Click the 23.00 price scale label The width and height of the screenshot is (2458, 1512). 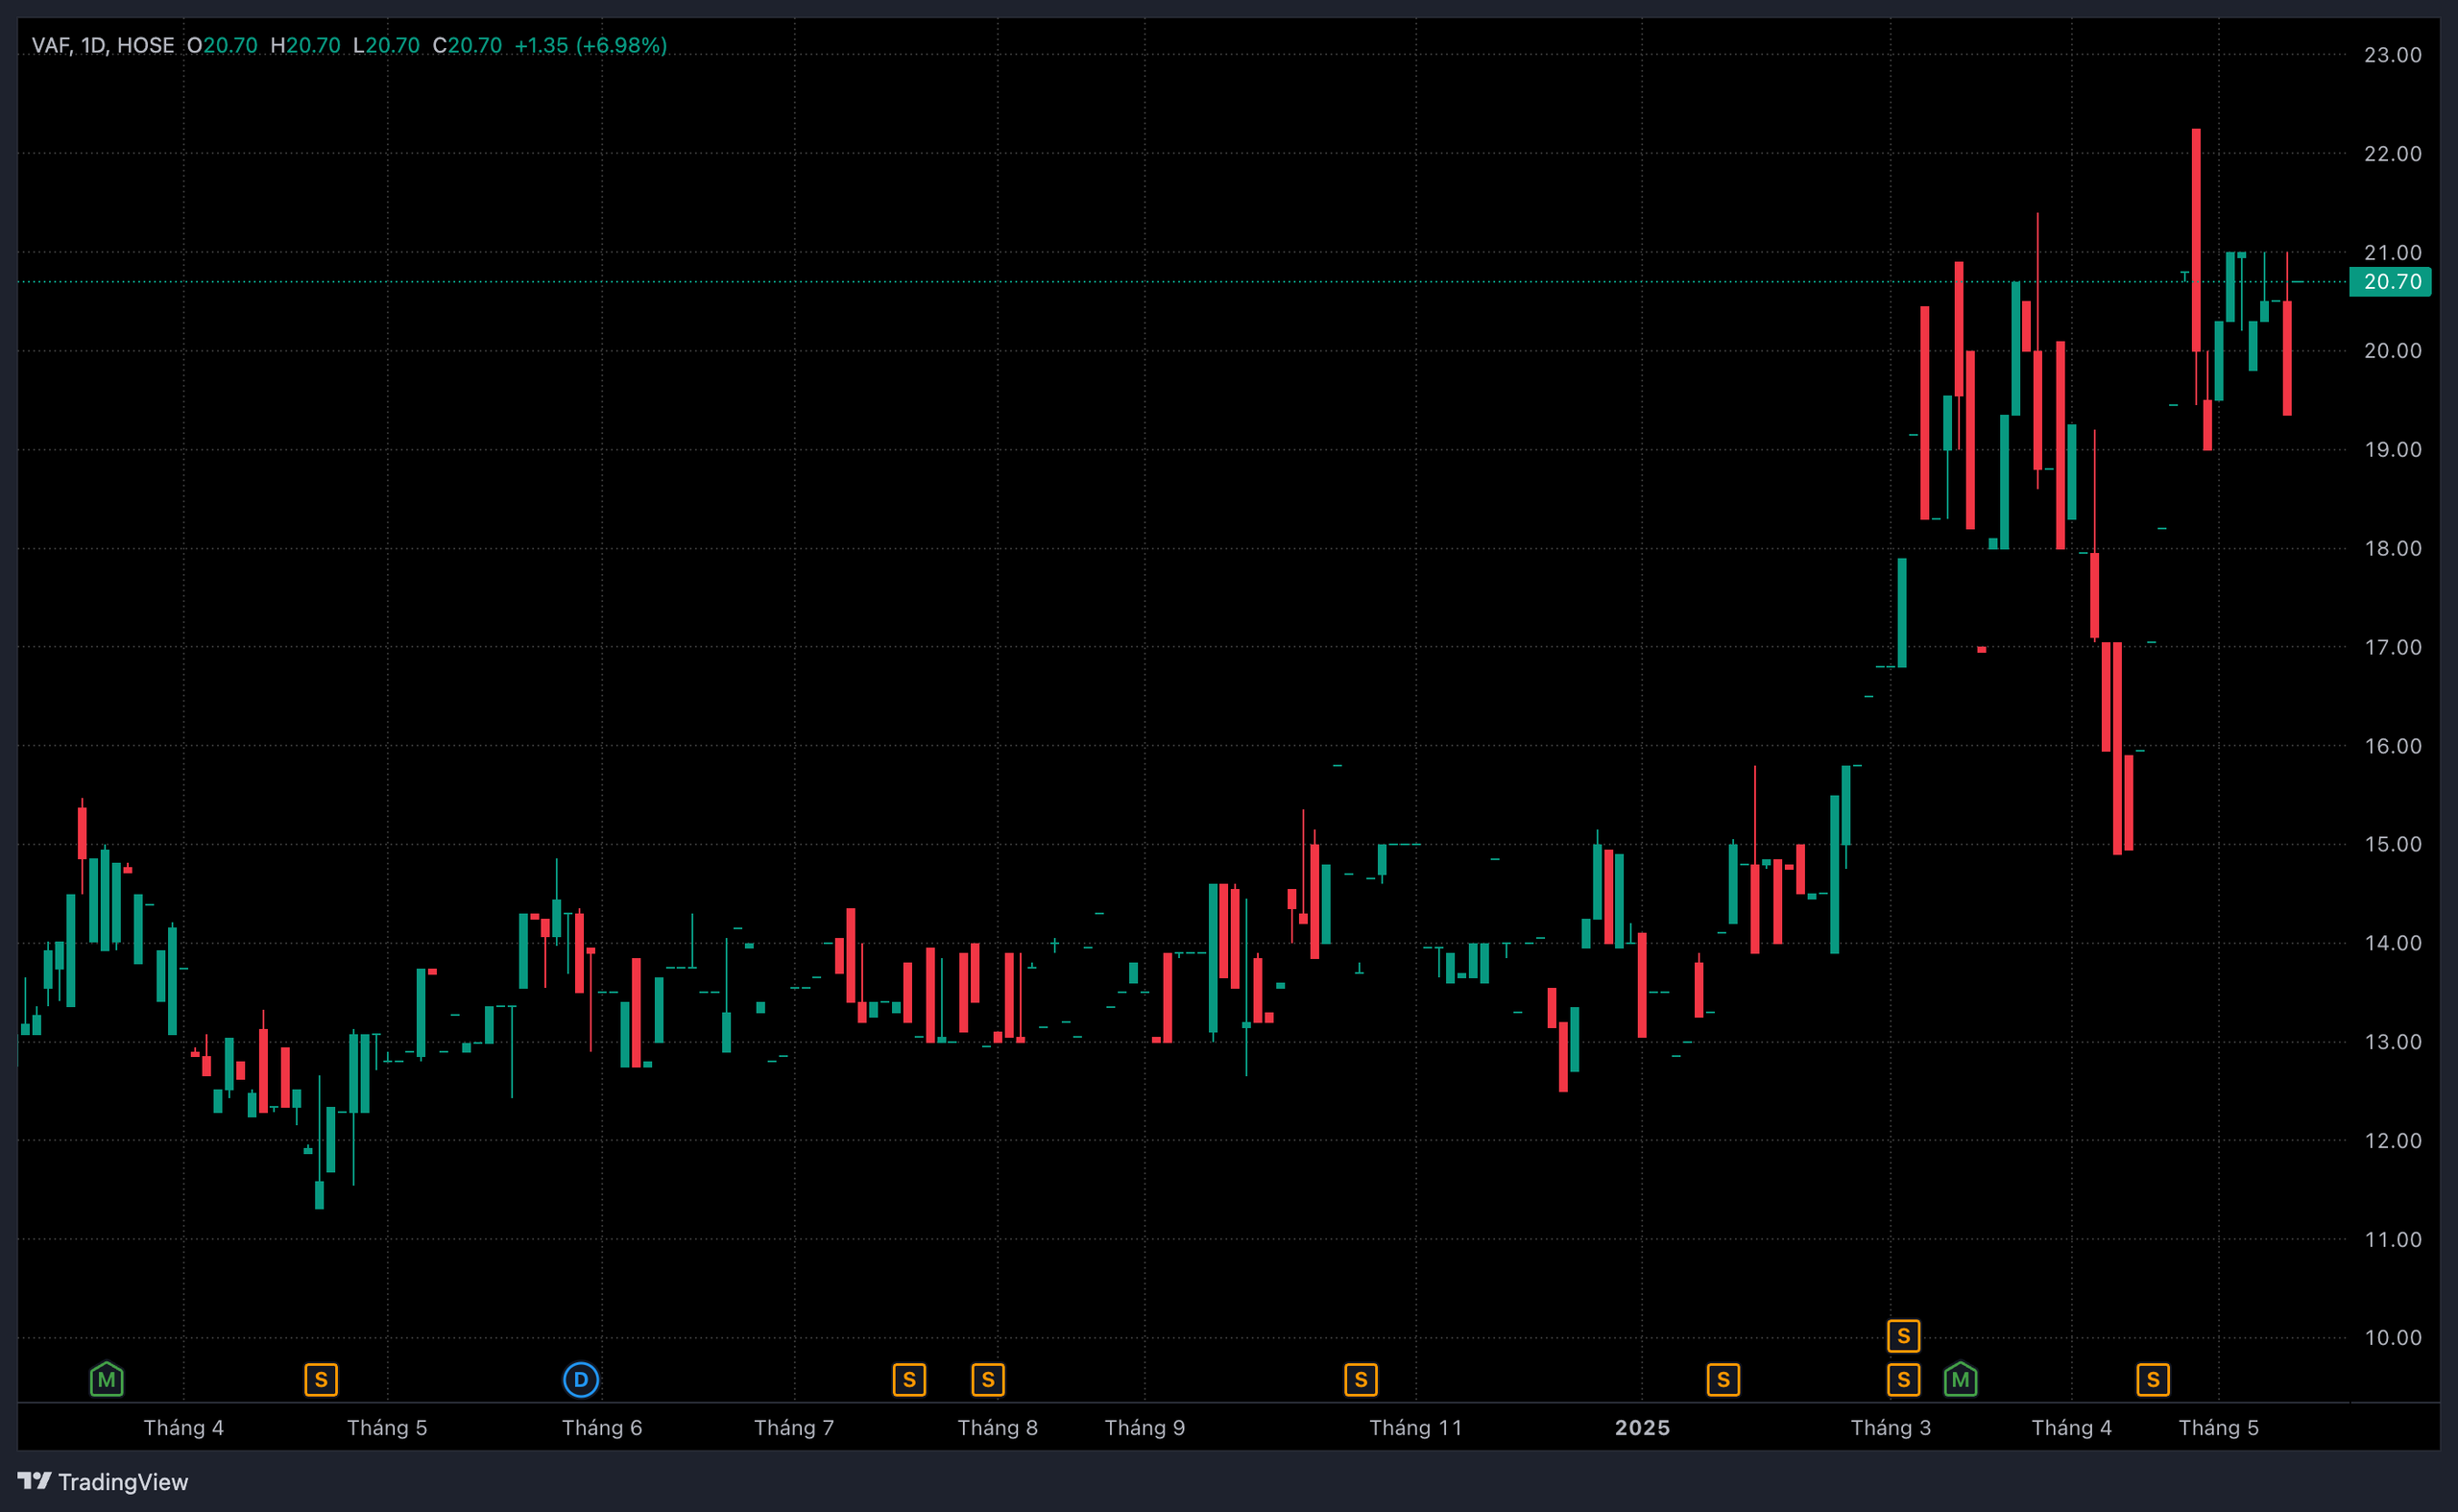2392,55
